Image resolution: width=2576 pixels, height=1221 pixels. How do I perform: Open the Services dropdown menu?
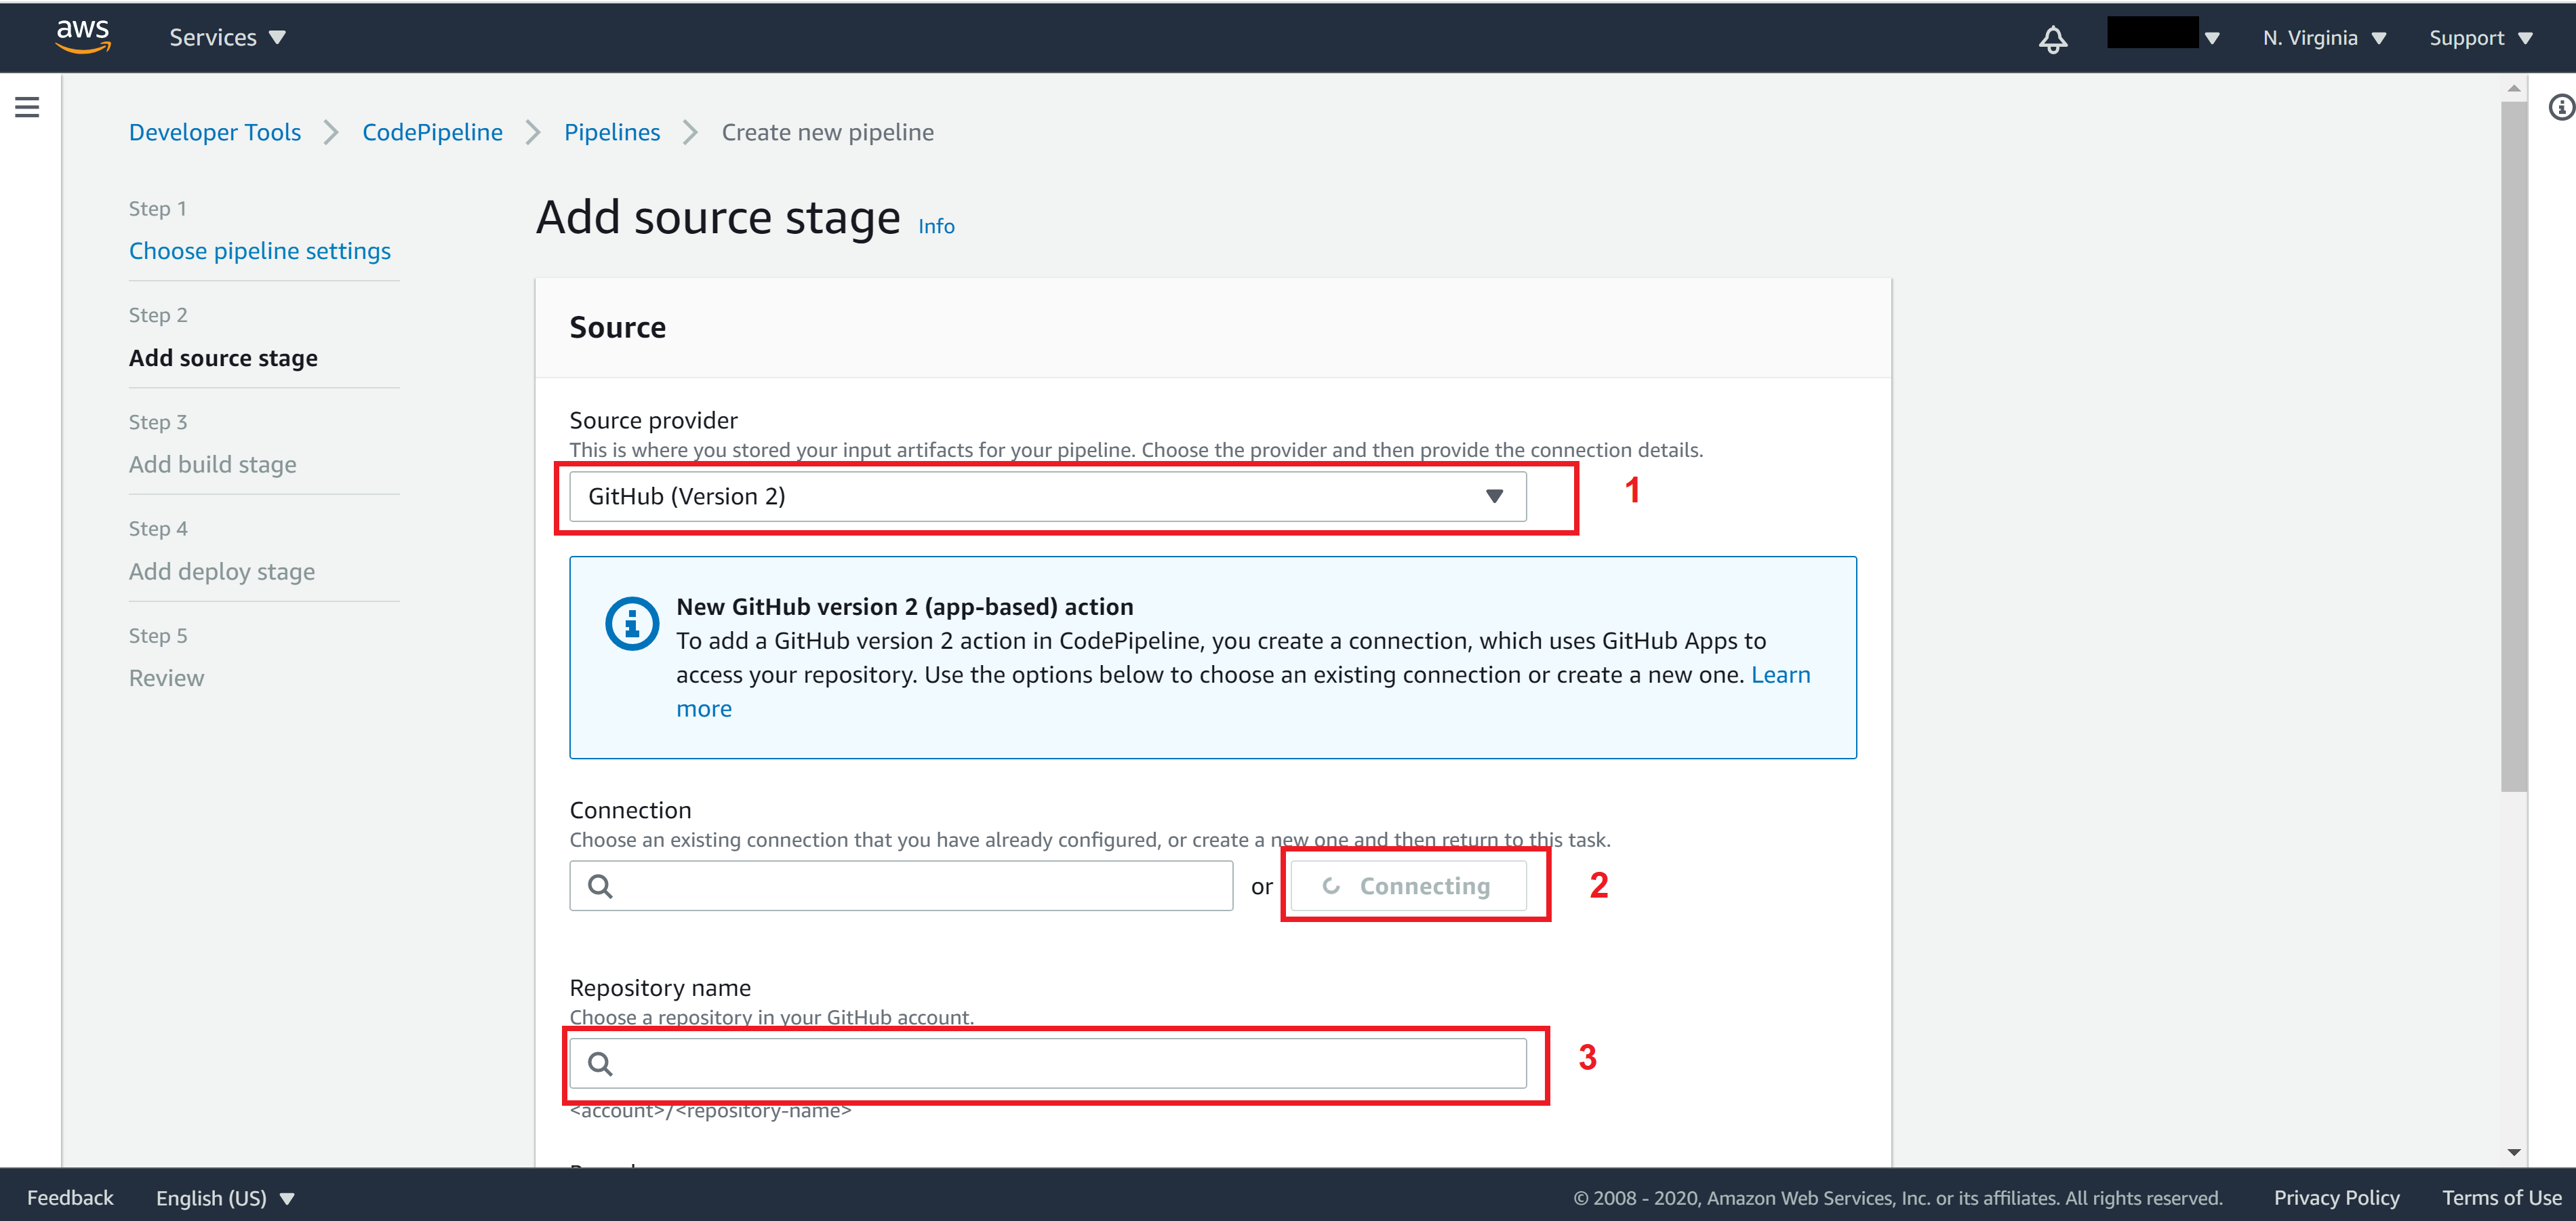coord(227,38)
